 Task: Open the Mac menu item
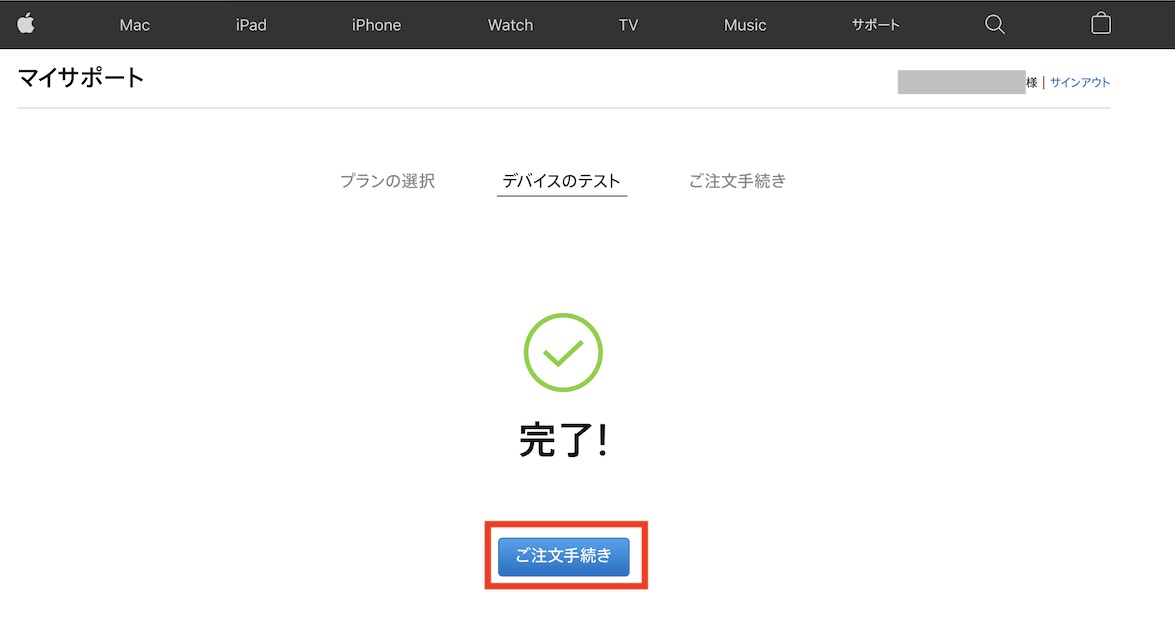(135, 25)
